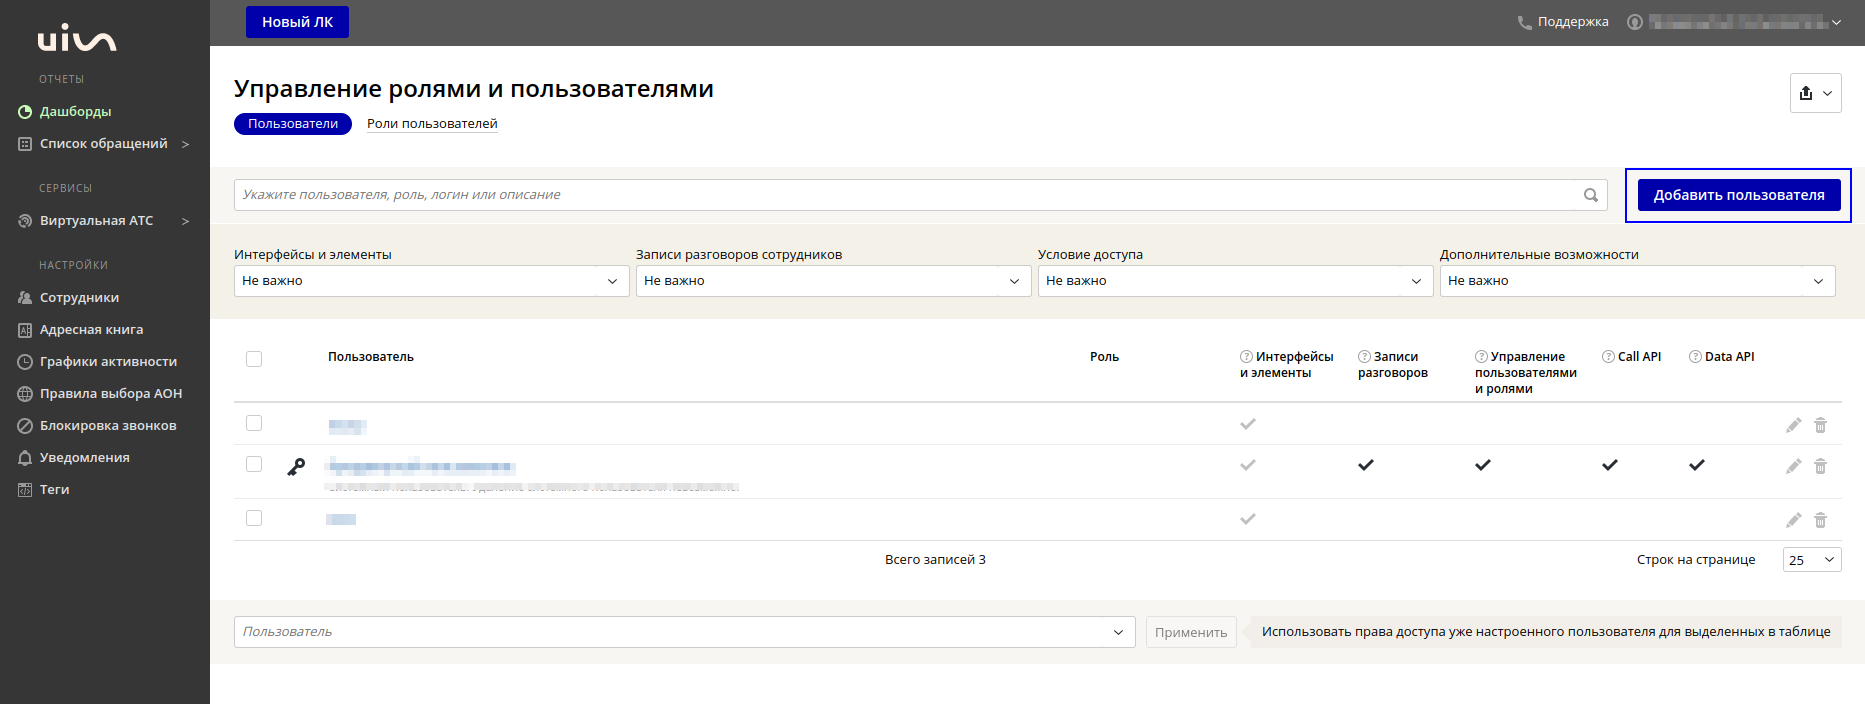Click the Новый ЛК button

pyautogui.click(x=297, y=22)
